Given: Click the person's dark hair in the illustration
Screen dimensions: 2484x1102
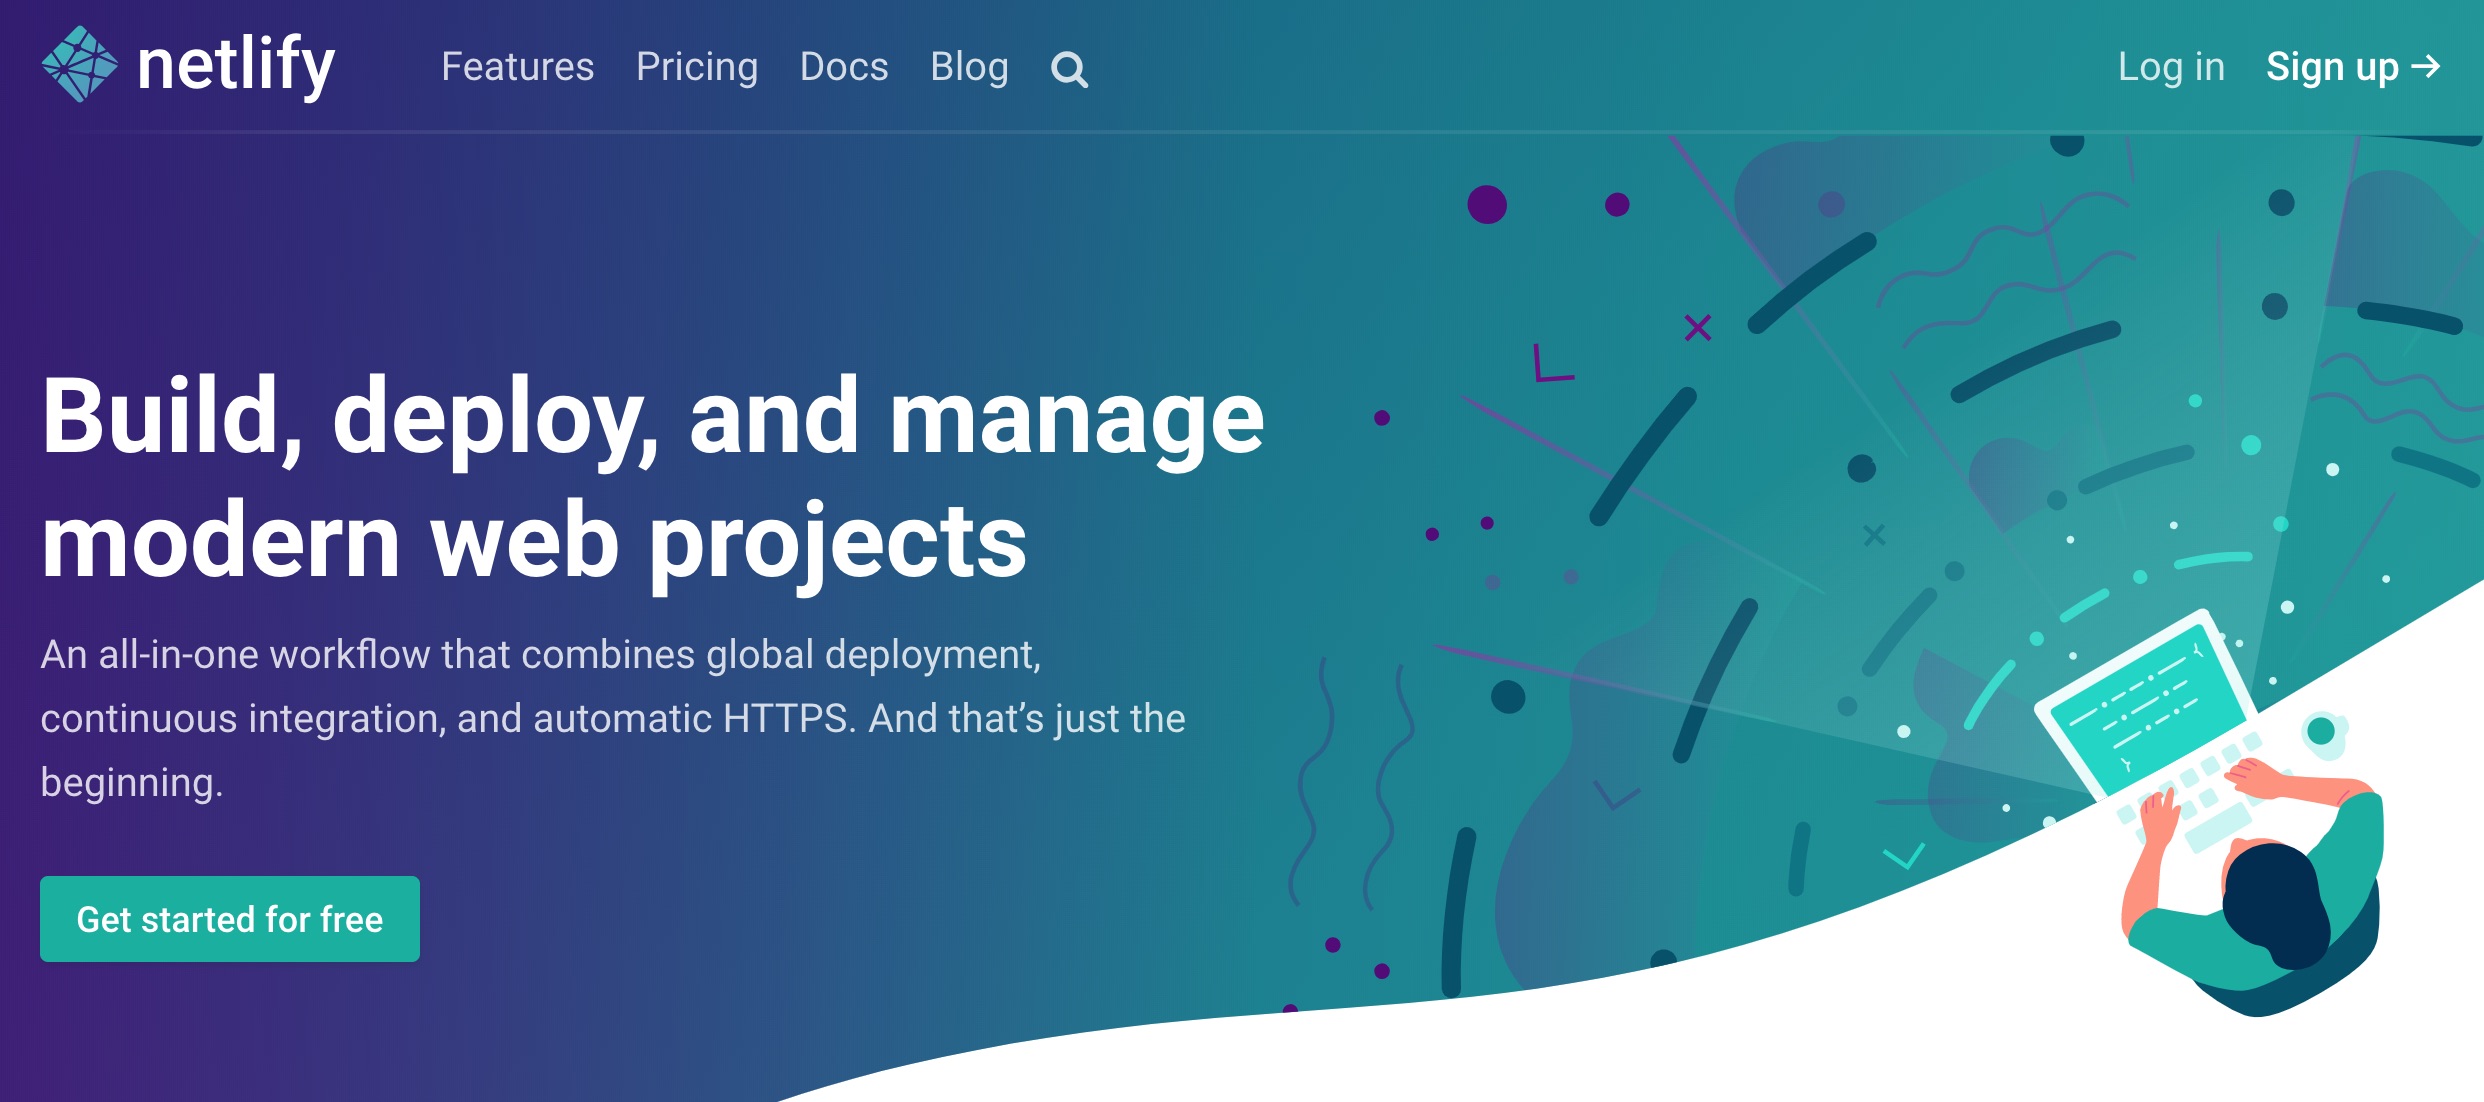Looking at the screenshot, I should point(2277,903).
